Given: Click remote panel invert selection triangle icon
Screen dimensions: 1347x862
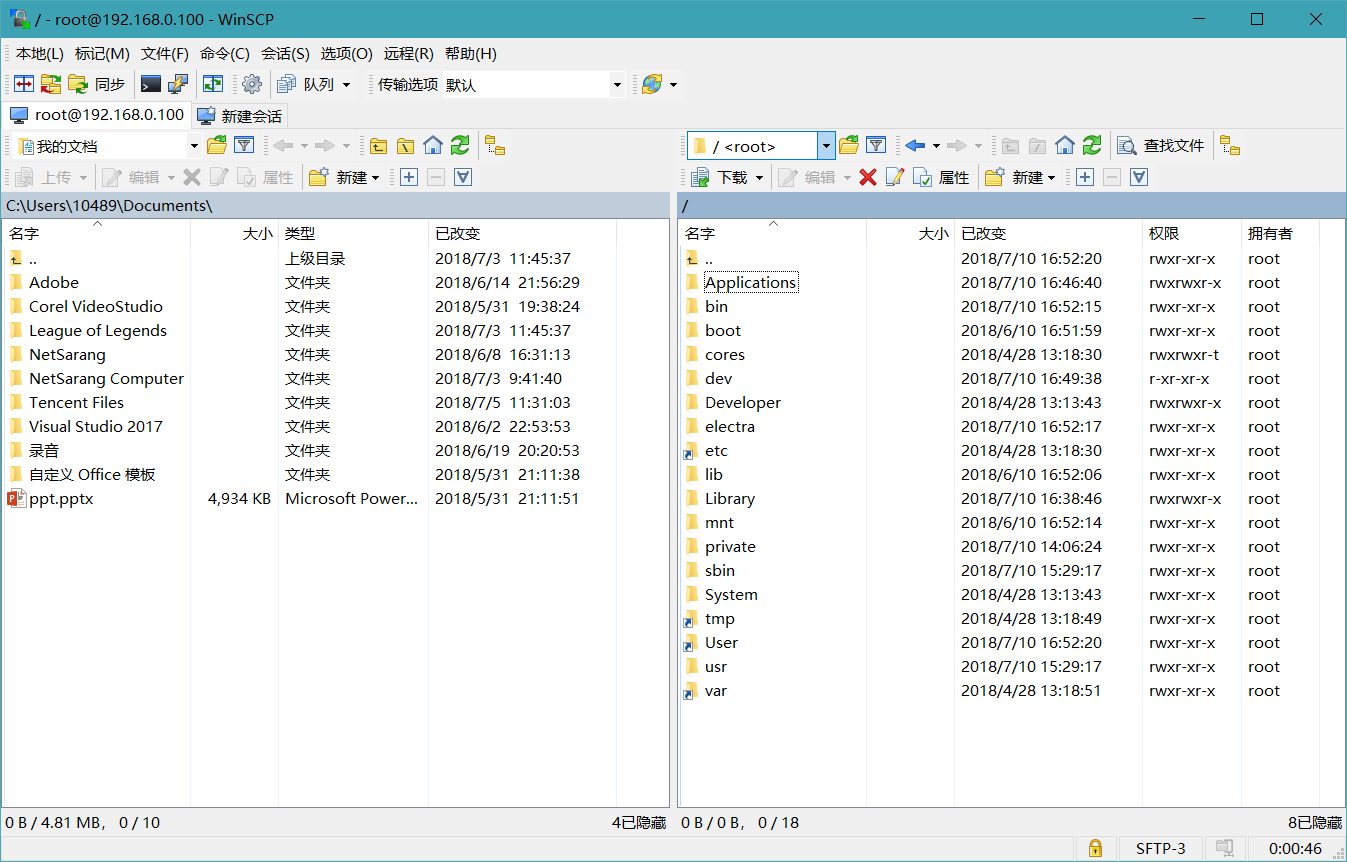Looking at the screenshot, I should click(1139, 177).
